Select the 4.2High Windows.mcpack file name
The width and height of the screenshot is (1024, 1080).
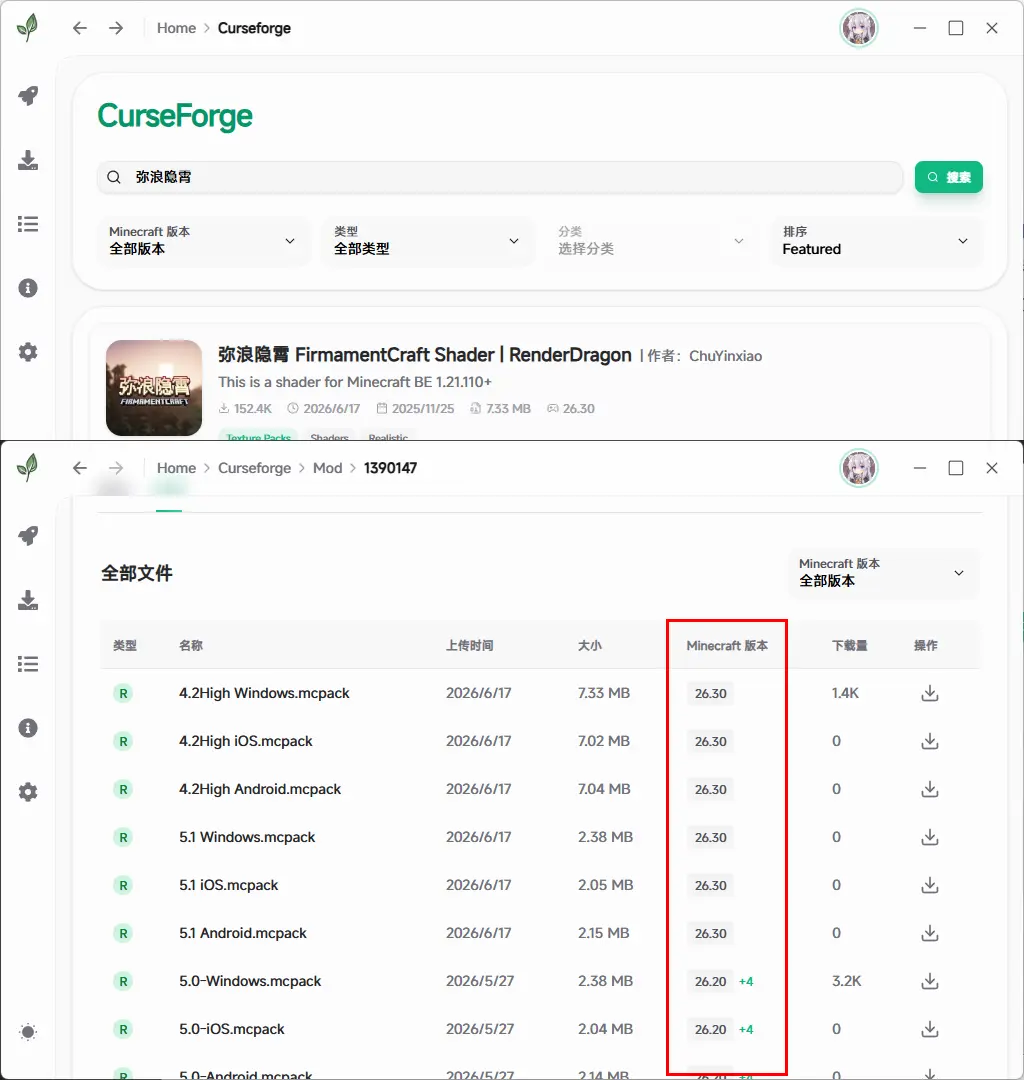click(x=264, y=693)
